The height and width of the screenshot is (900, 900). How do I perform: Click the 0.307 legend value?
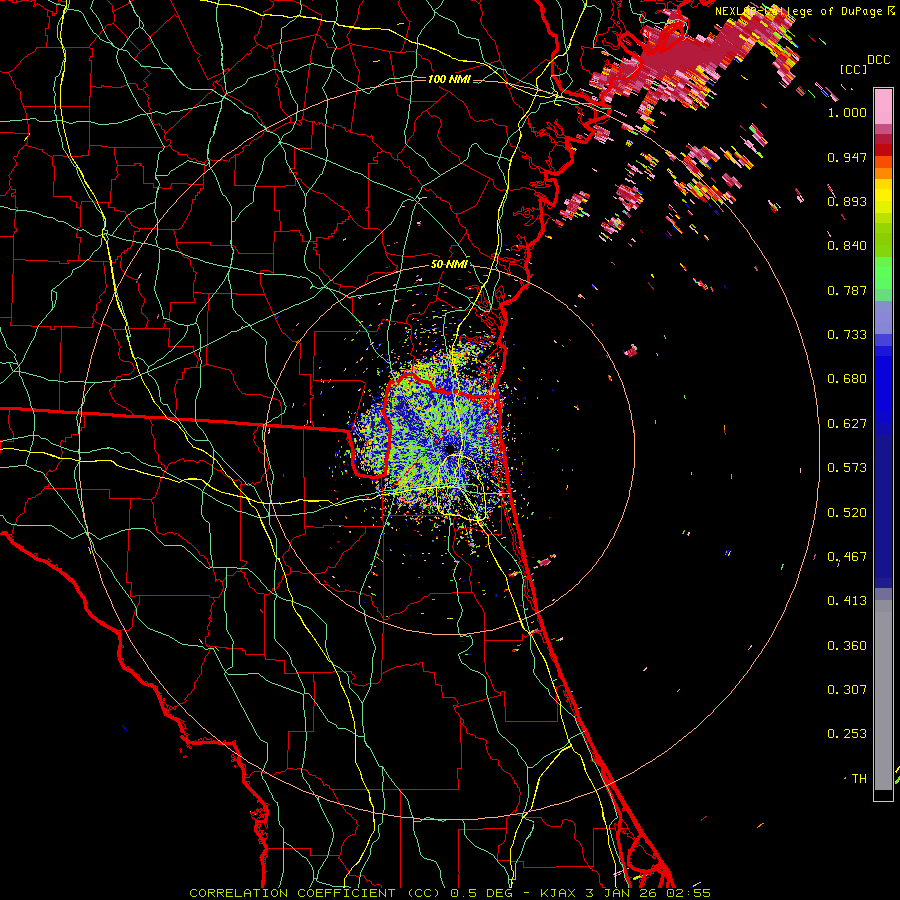point(847,690)
